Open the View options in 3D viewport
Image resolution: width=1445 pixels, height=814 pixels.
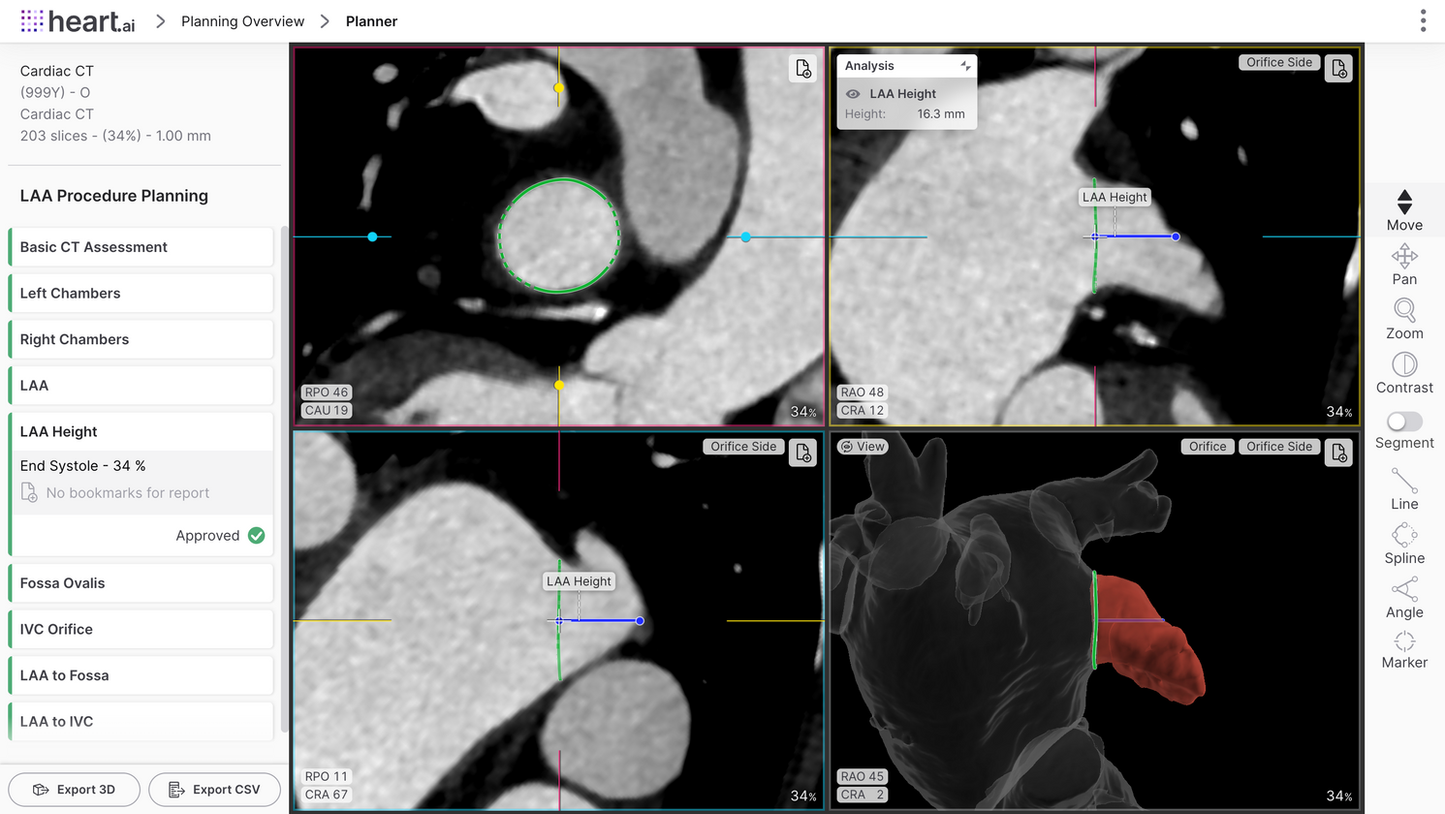click(862, 447)
